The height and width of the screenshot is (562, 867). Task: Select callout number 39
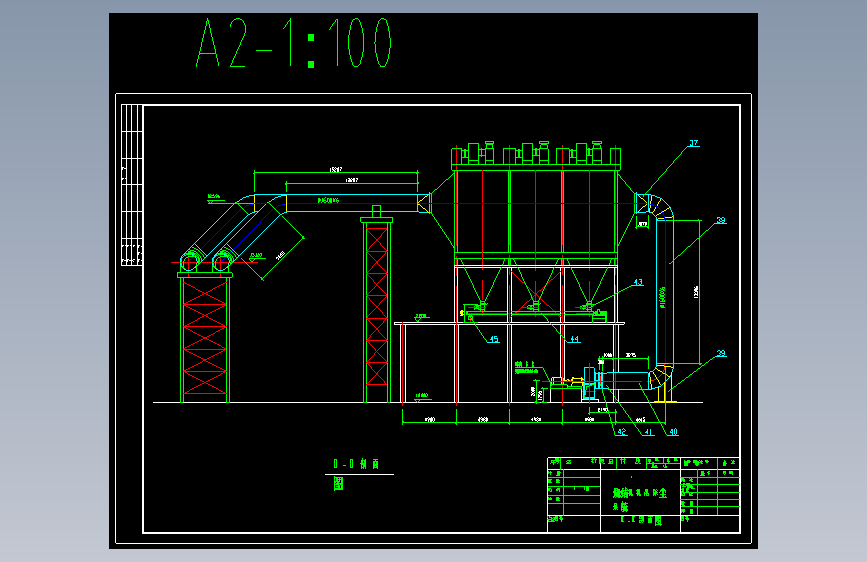[x=721, y=353]
